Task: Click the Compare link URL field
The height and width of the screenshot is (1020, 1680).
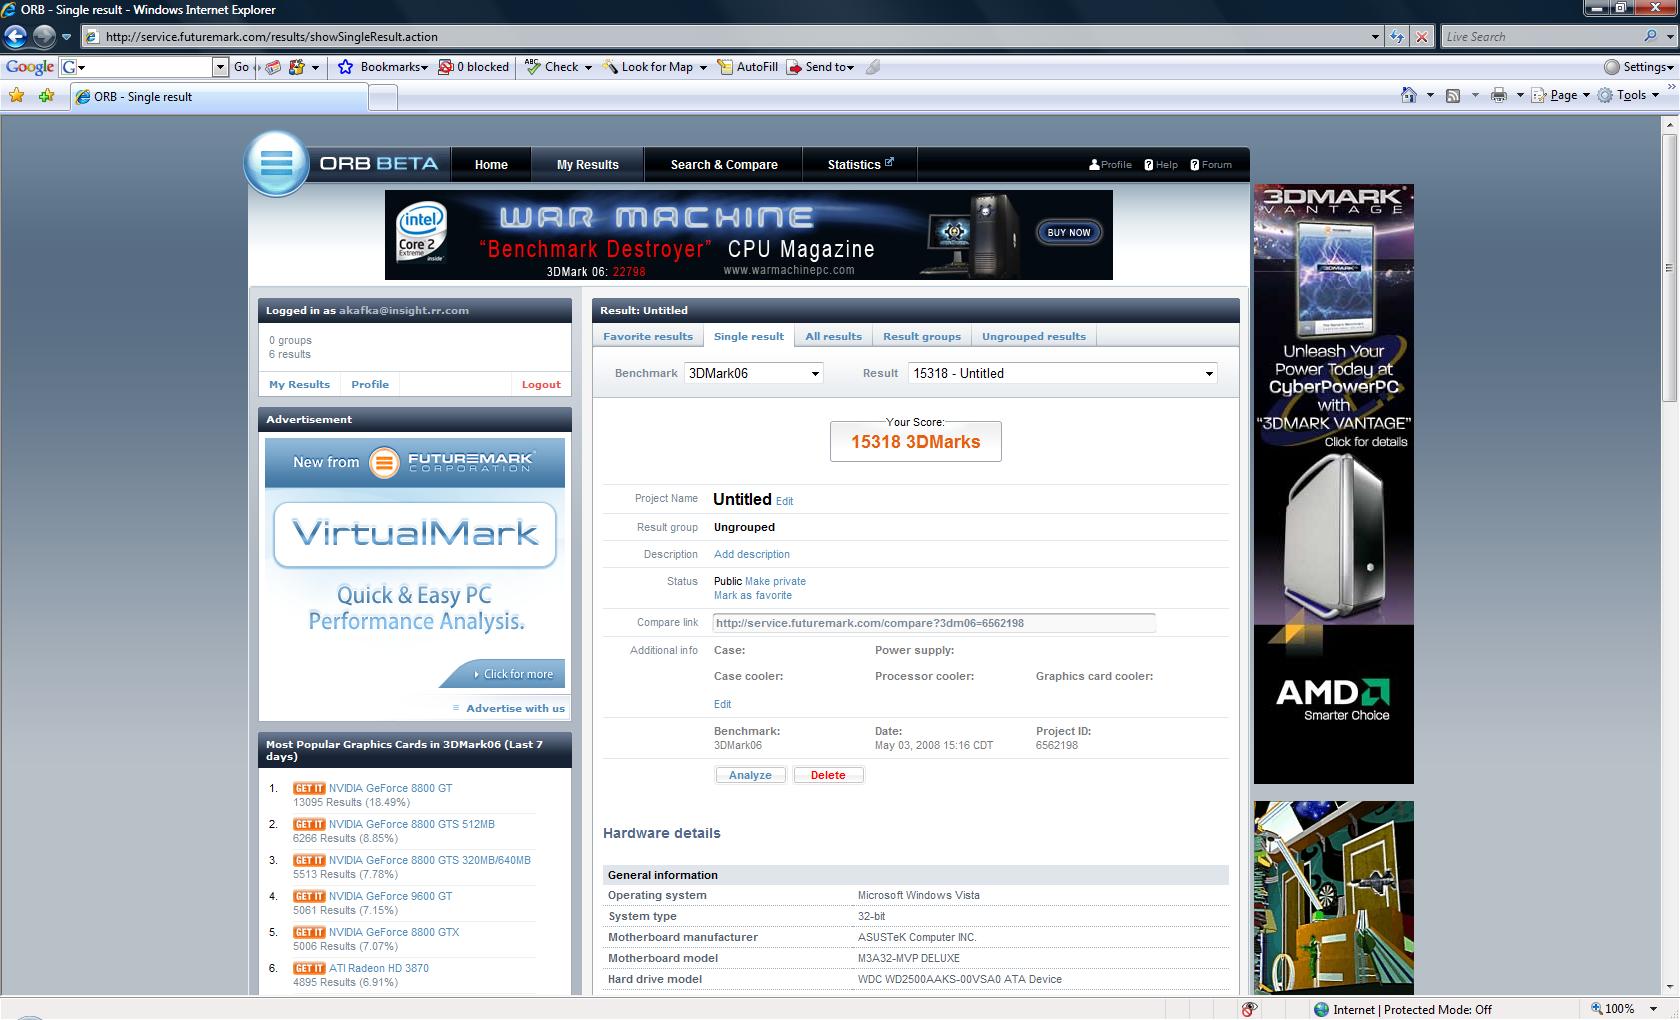Action: point(934,623)
